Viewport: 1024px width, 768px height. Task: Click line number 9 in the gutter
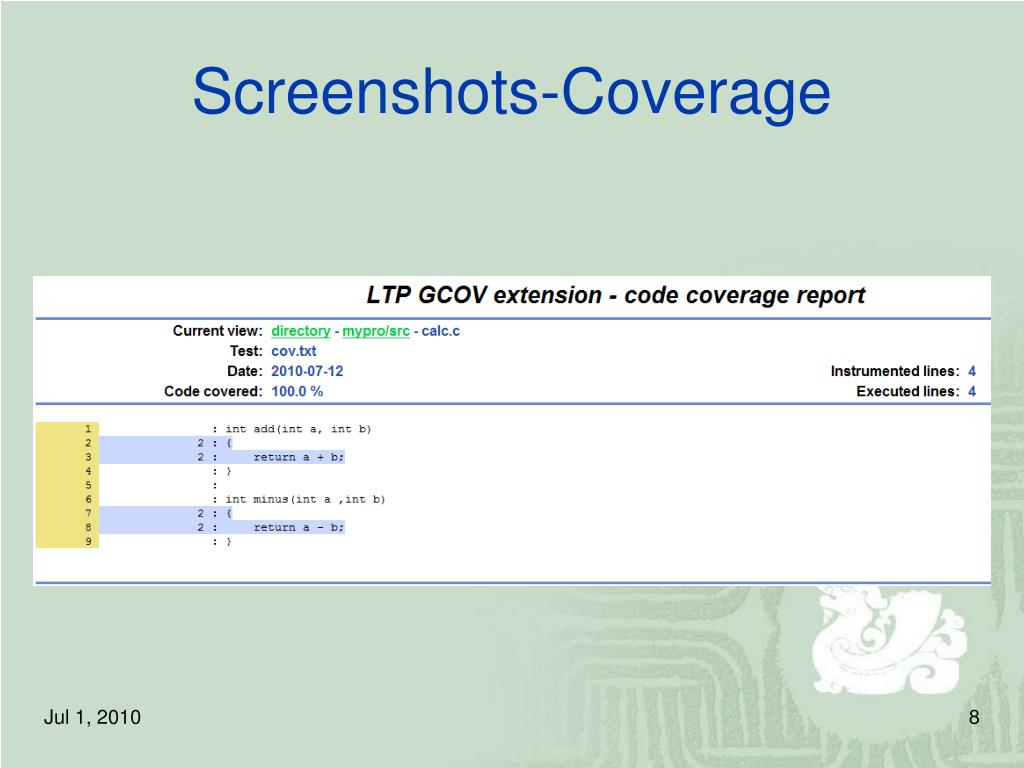(88, 541)
